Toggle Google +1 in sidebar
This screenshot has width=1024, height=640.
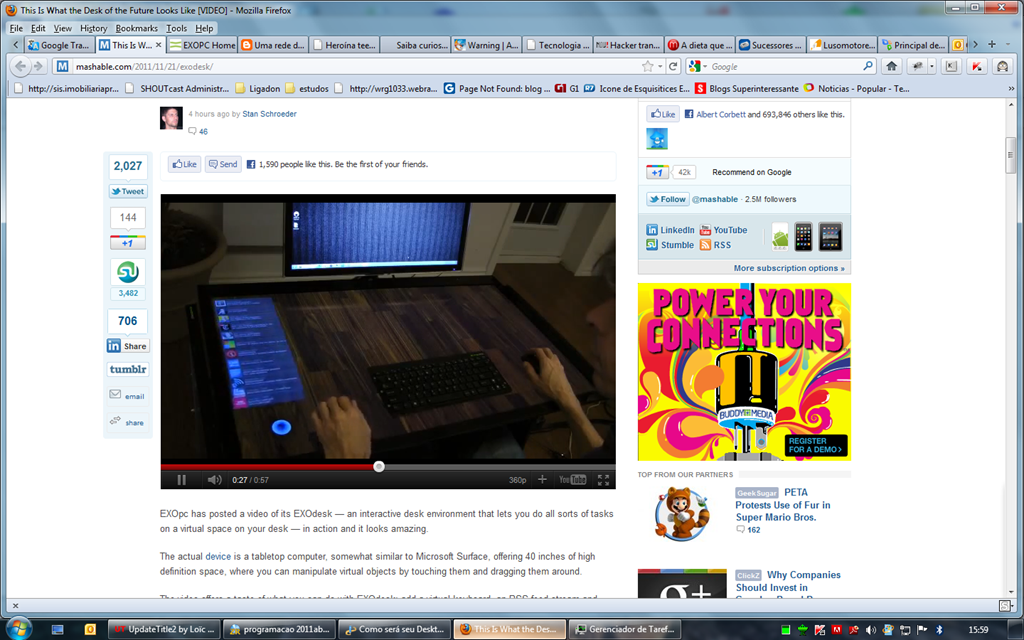[x=657, y=172]
